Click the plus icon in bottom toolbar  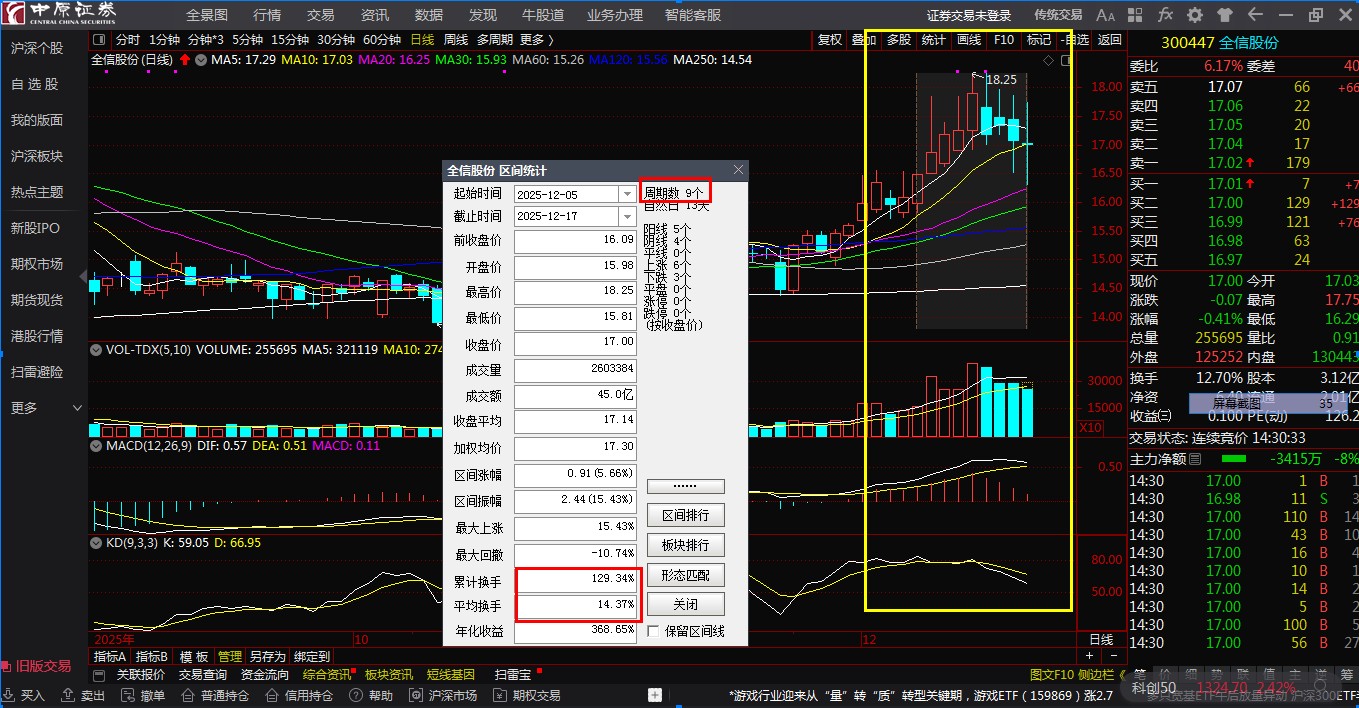click(x=654, y=695)
